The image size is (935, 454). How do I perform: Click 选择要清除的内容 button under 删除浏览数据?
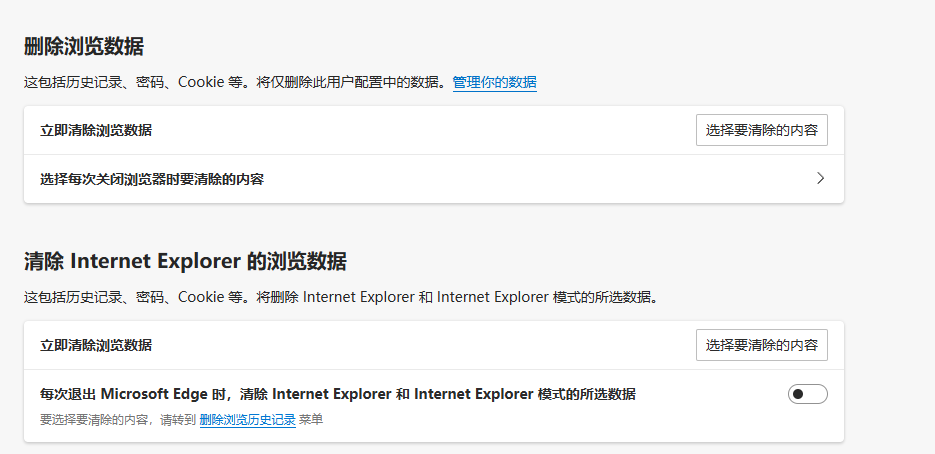coord(761,130)
